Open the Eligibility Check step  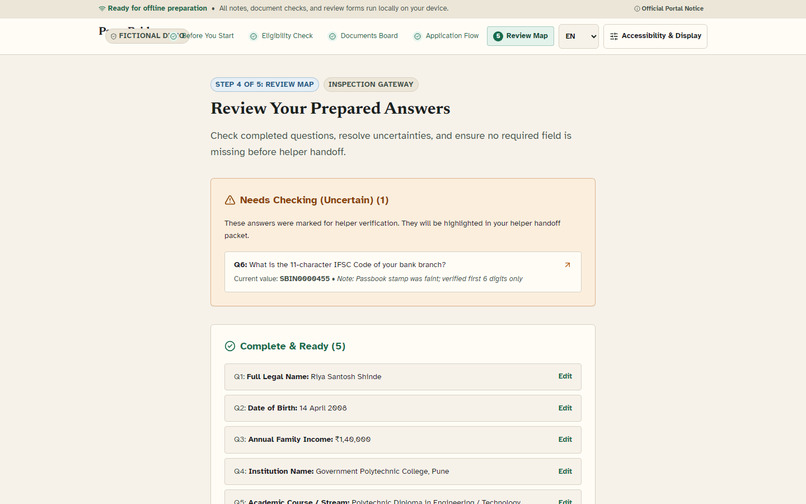[x=281, y=36]
